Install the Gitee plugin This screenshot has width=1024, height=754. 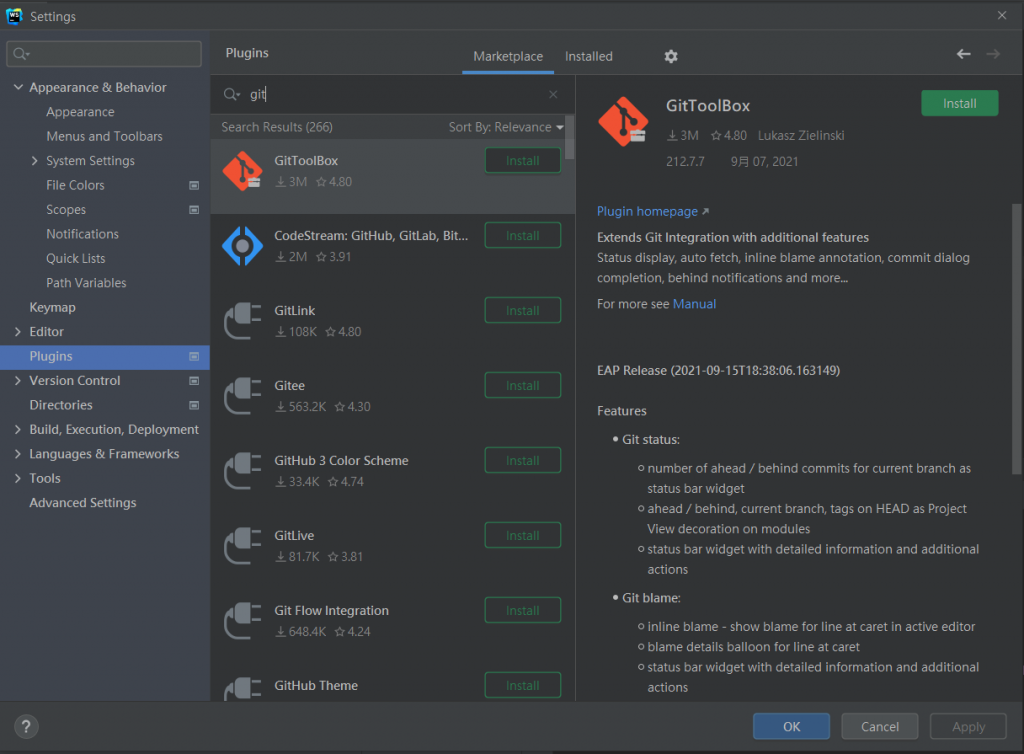pyautogui.click(x=522, y=386)
